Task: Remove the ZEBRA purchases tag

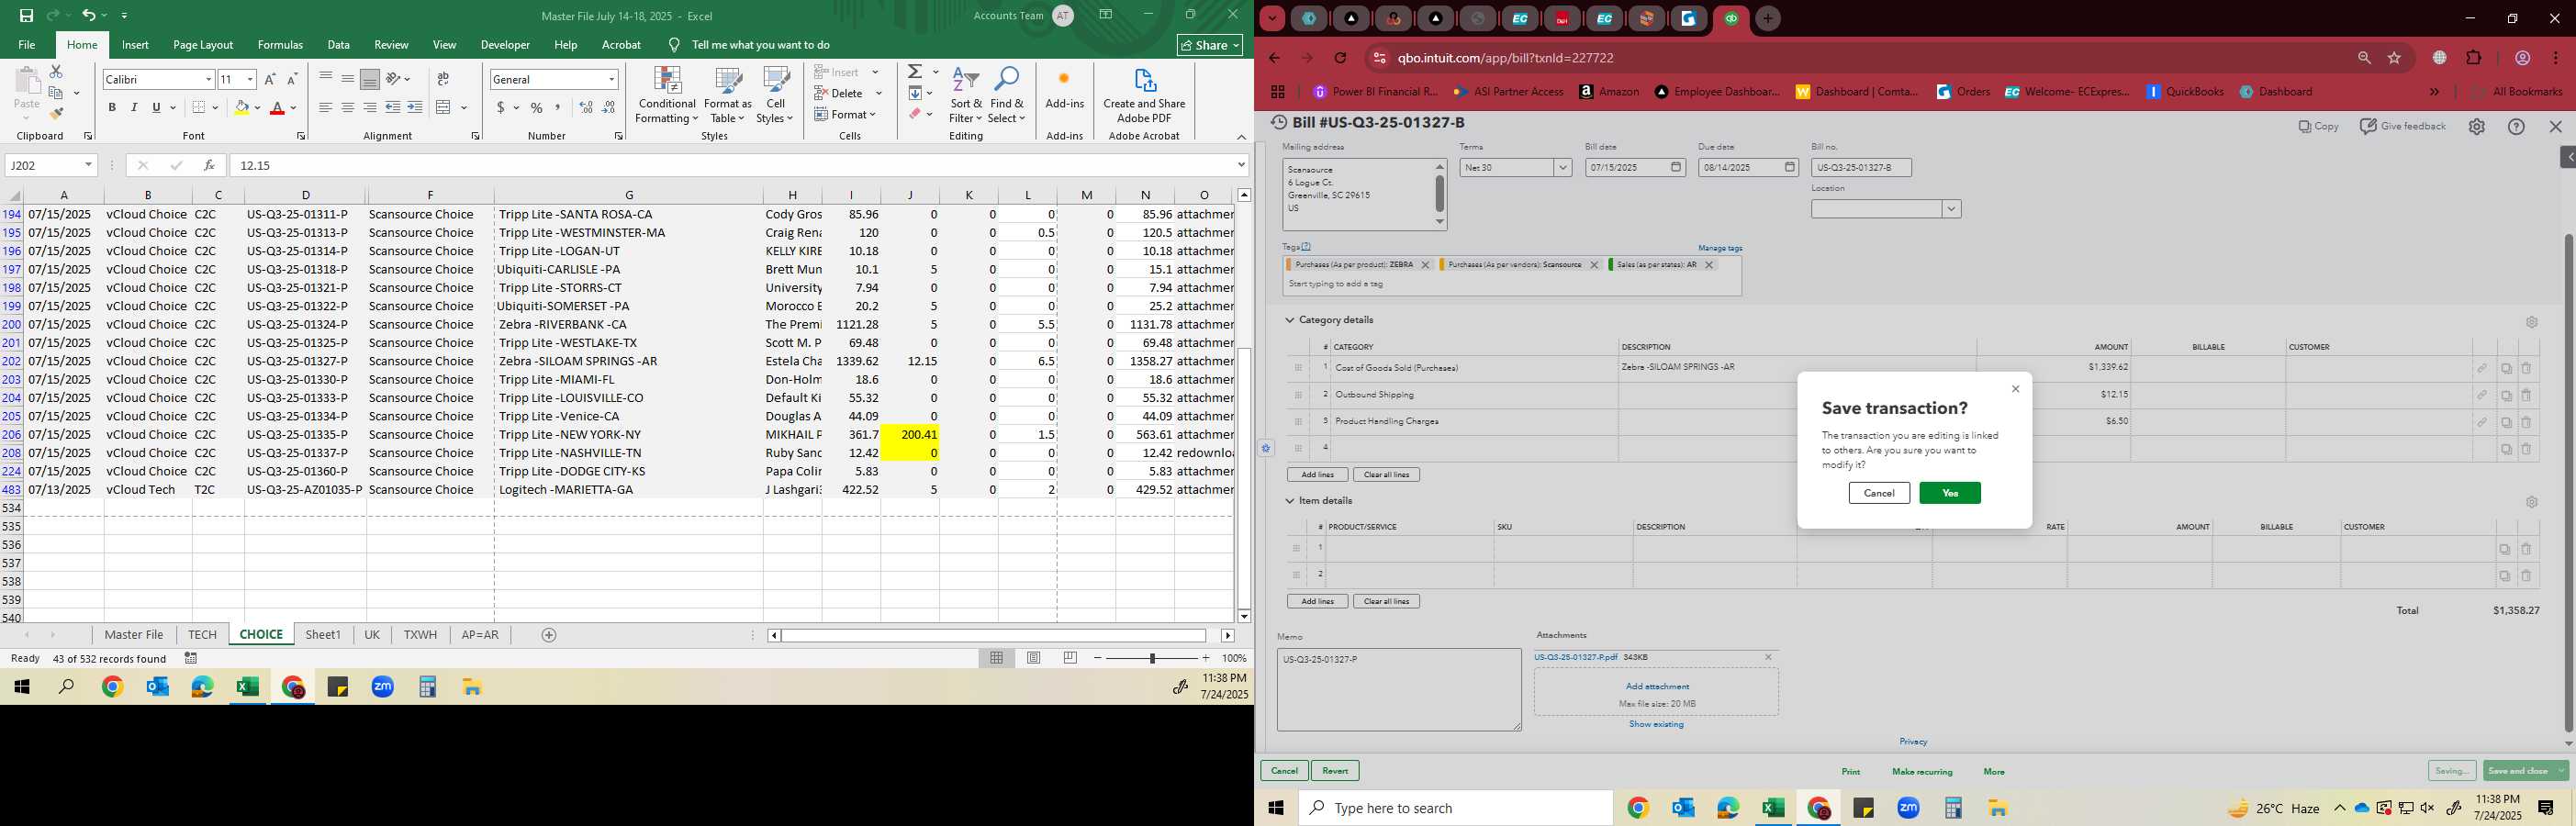Action: [x=1425, y=265]
